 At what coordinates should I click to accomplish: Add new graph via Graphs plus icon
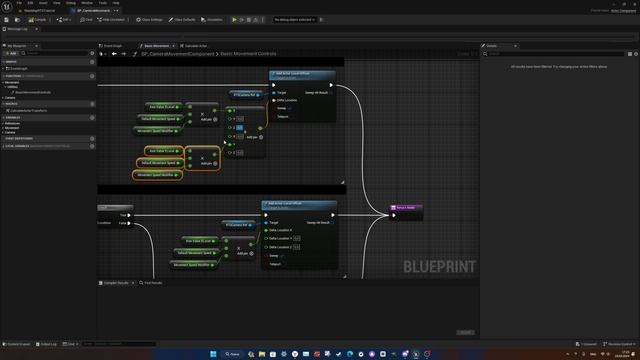92,62
